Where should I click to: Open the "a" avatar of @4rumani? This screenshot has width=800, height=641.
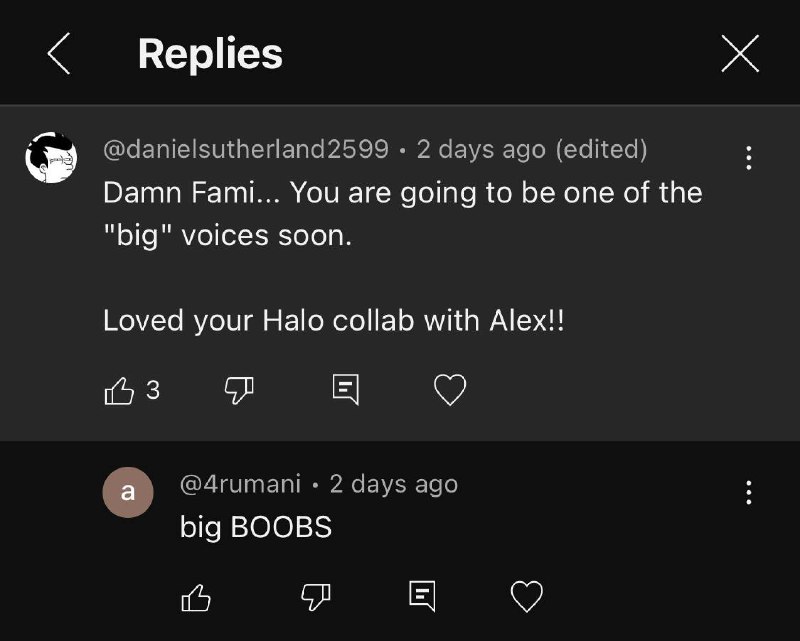[128, 492]
